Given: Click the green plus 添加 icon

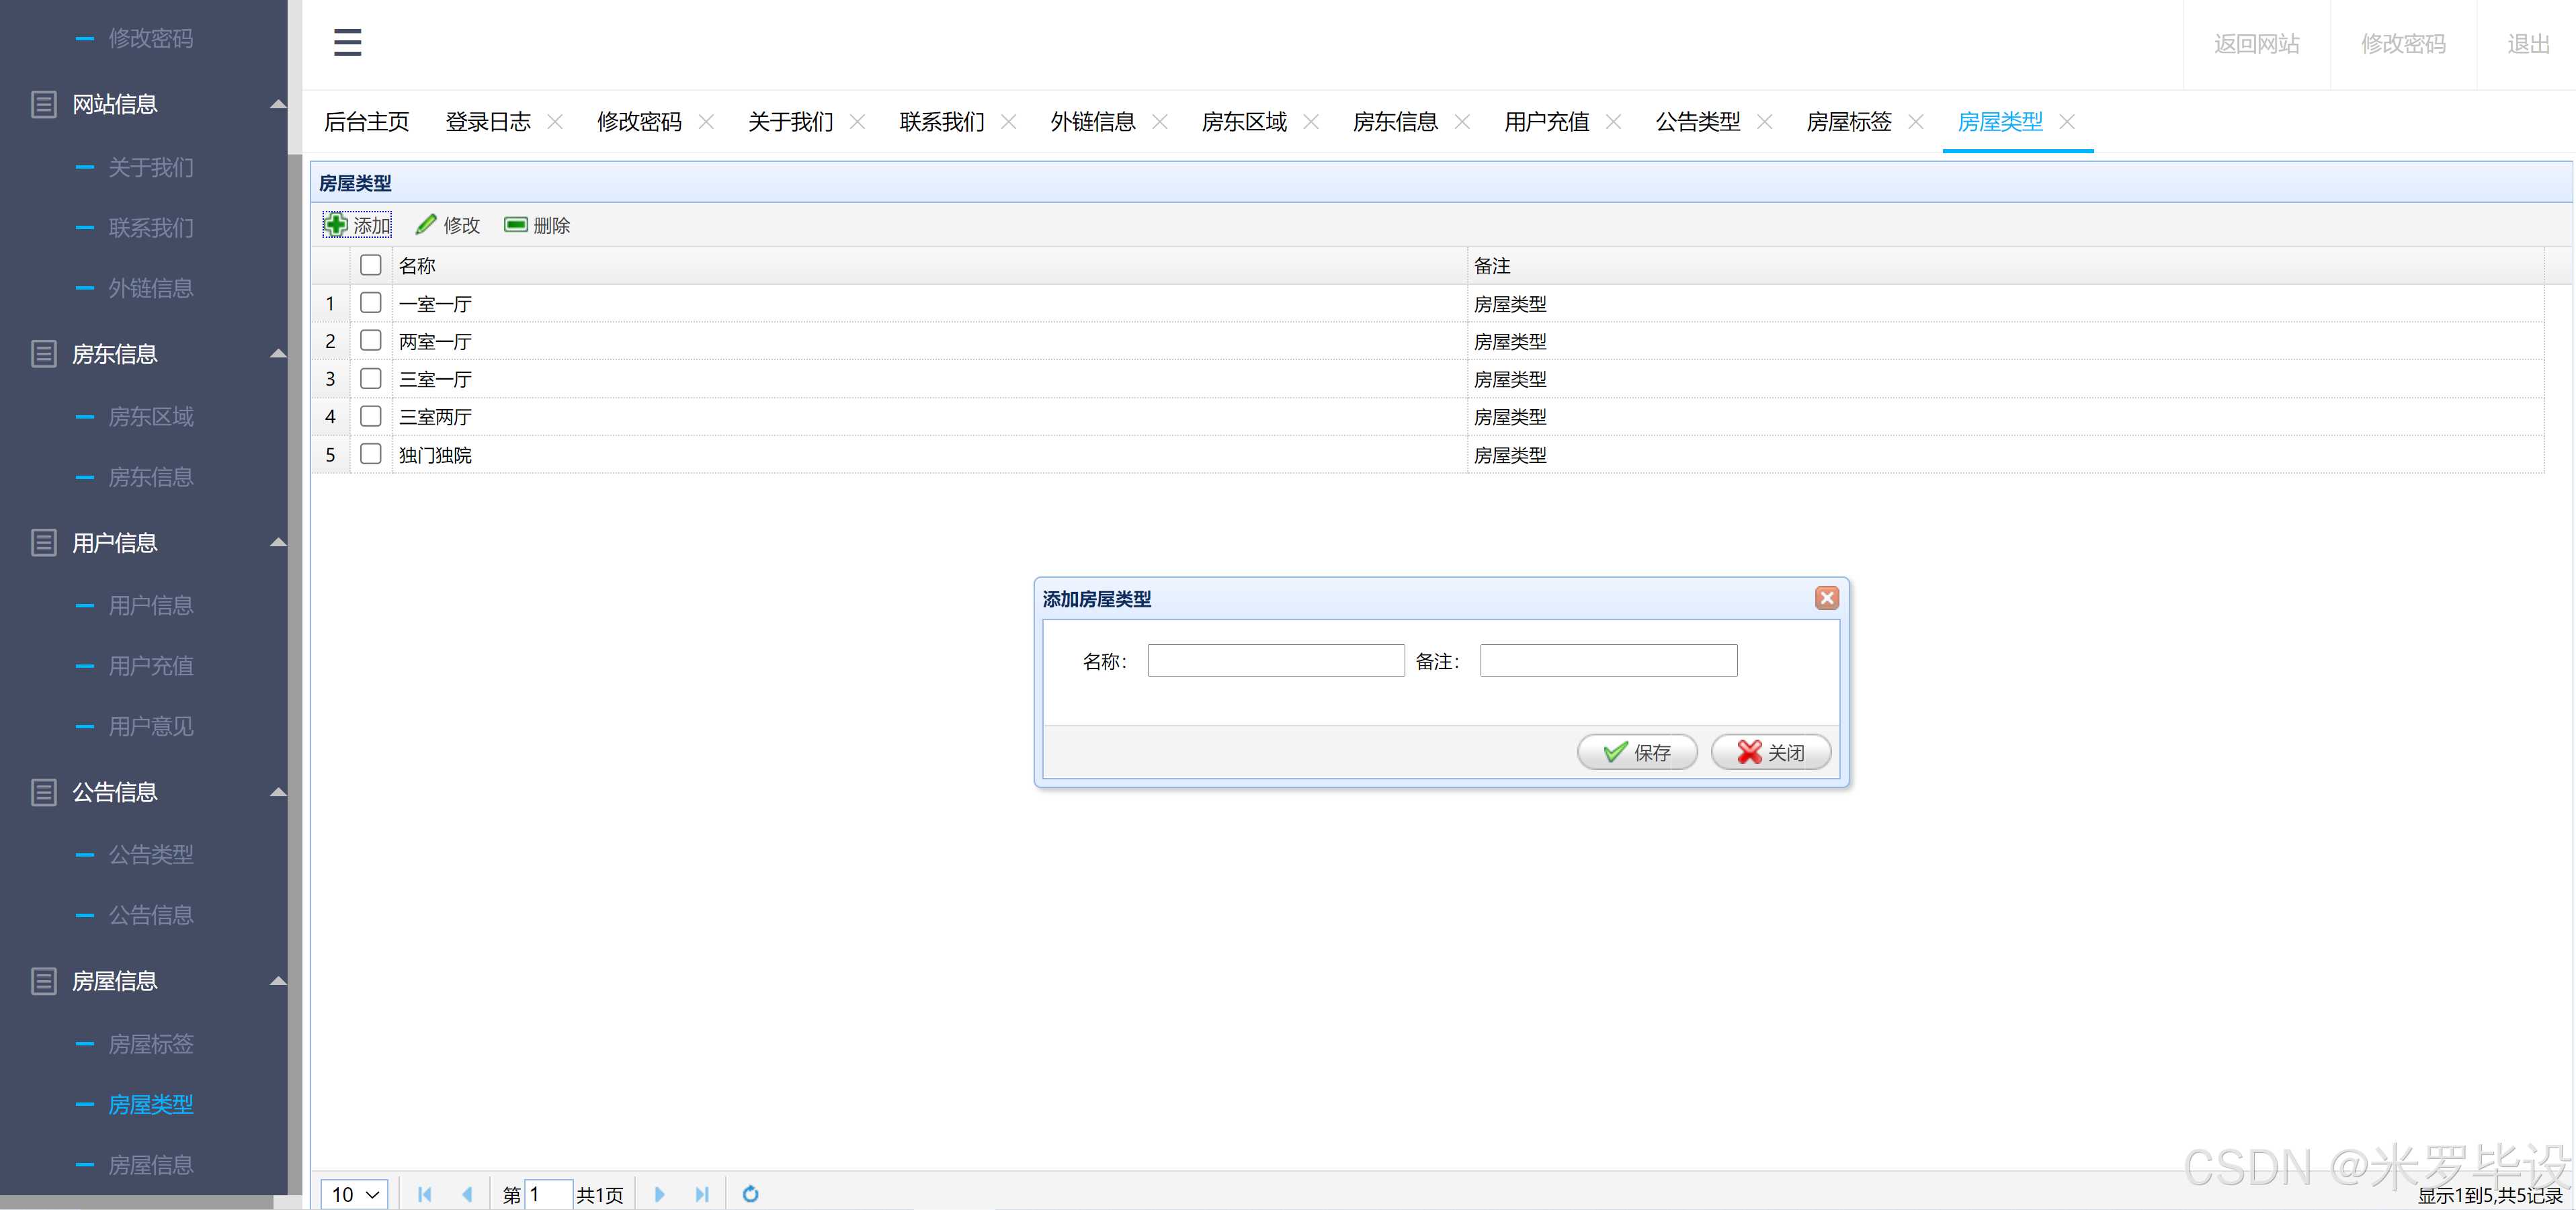Looking at the screenshot, I should [337, 225].
